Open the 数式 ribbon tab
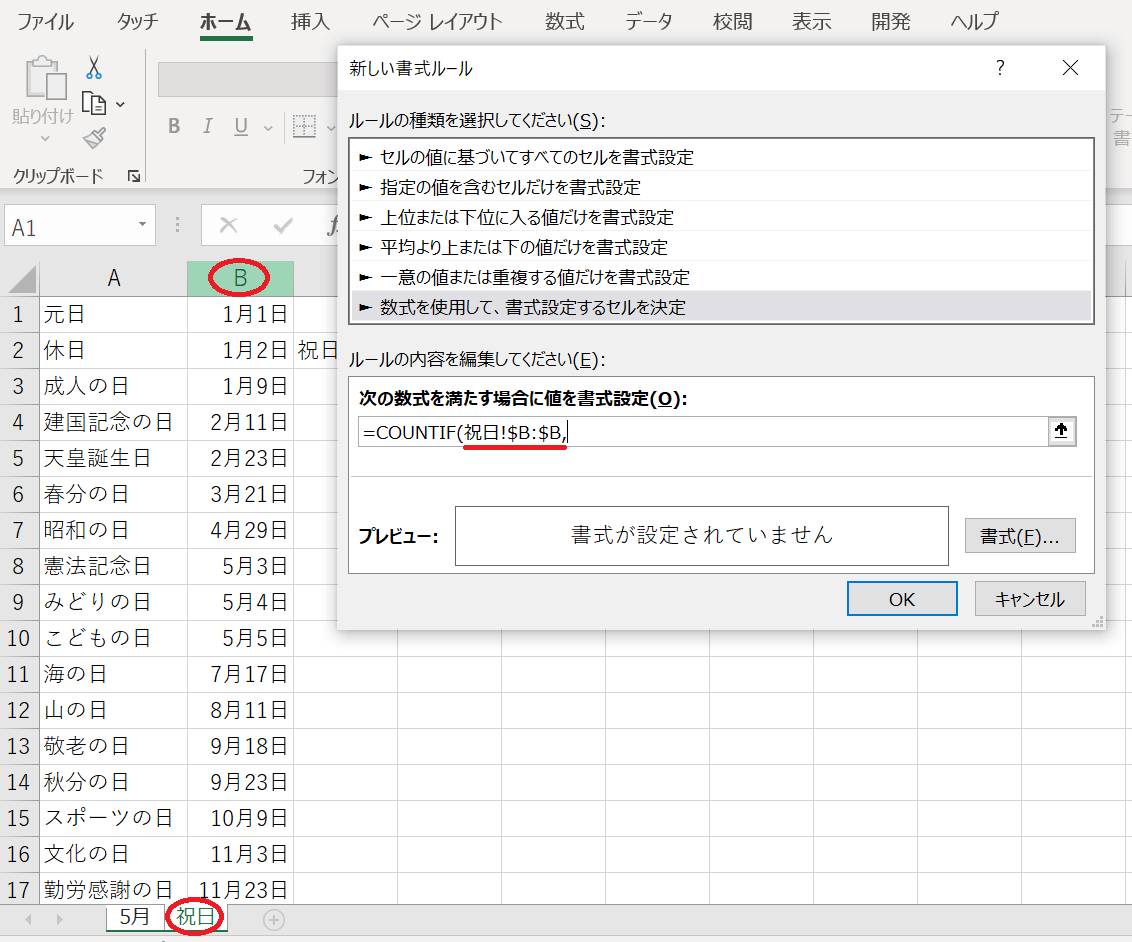 tap(565, 21)
